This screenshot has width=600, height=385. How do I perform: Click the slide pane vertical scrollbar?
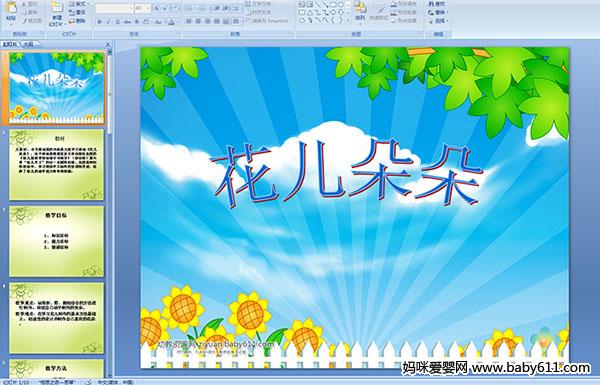click(110, 214)
